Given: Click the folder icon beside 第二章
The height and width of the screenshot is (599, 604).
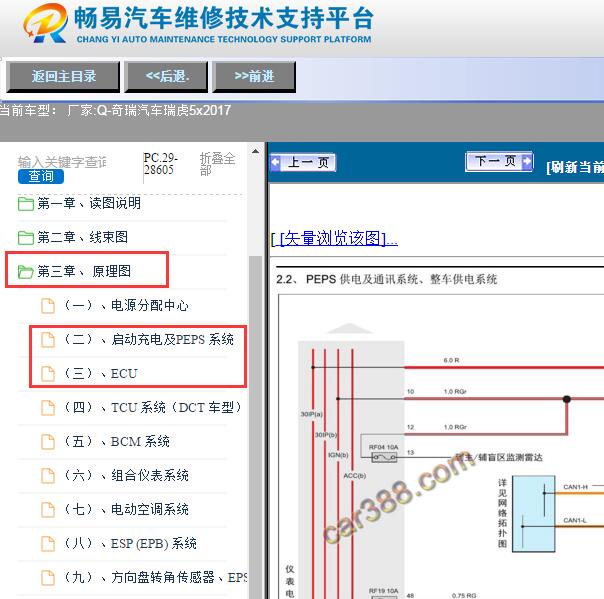Looking at the screenshot, I should pyautogui.click(x=26, y=238).
